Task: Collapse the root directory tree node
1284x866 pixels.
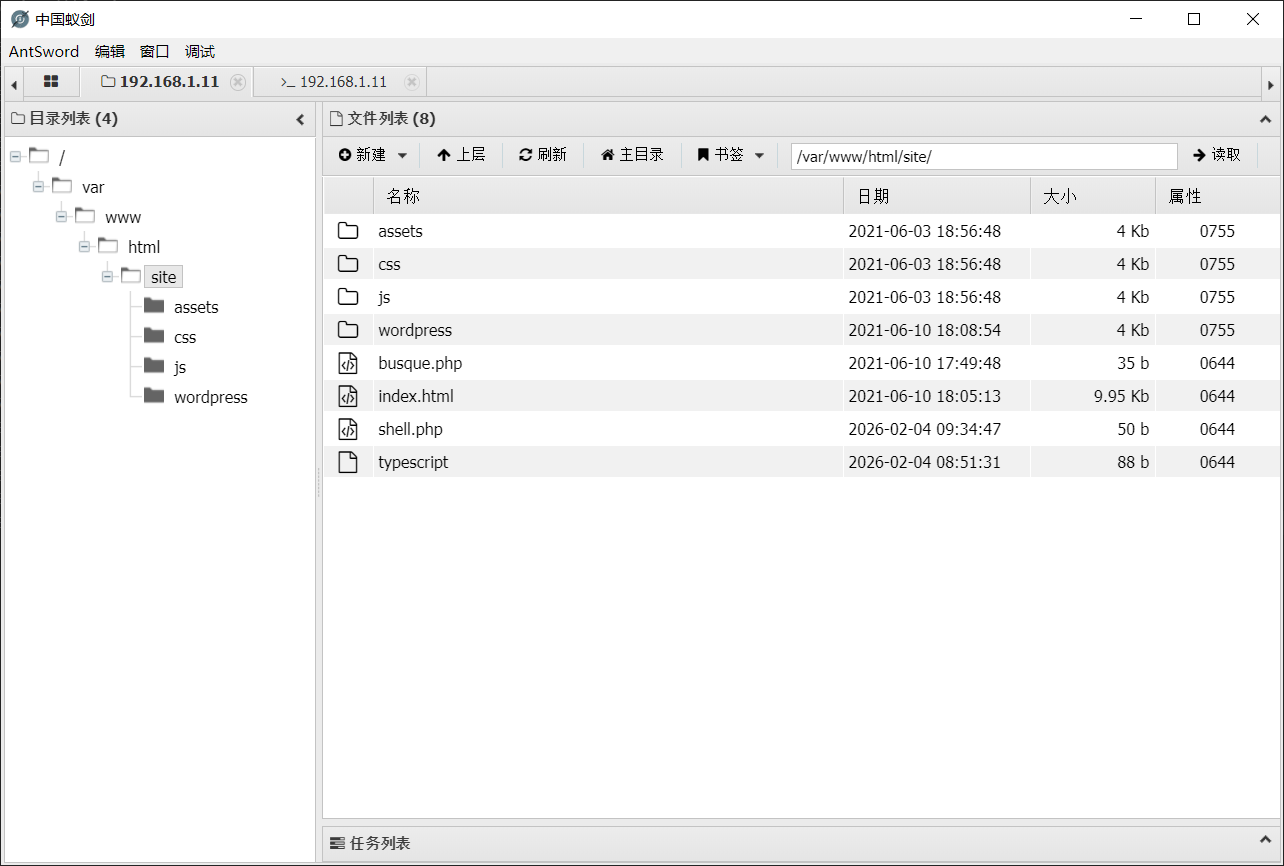Action: pos(16,157)
